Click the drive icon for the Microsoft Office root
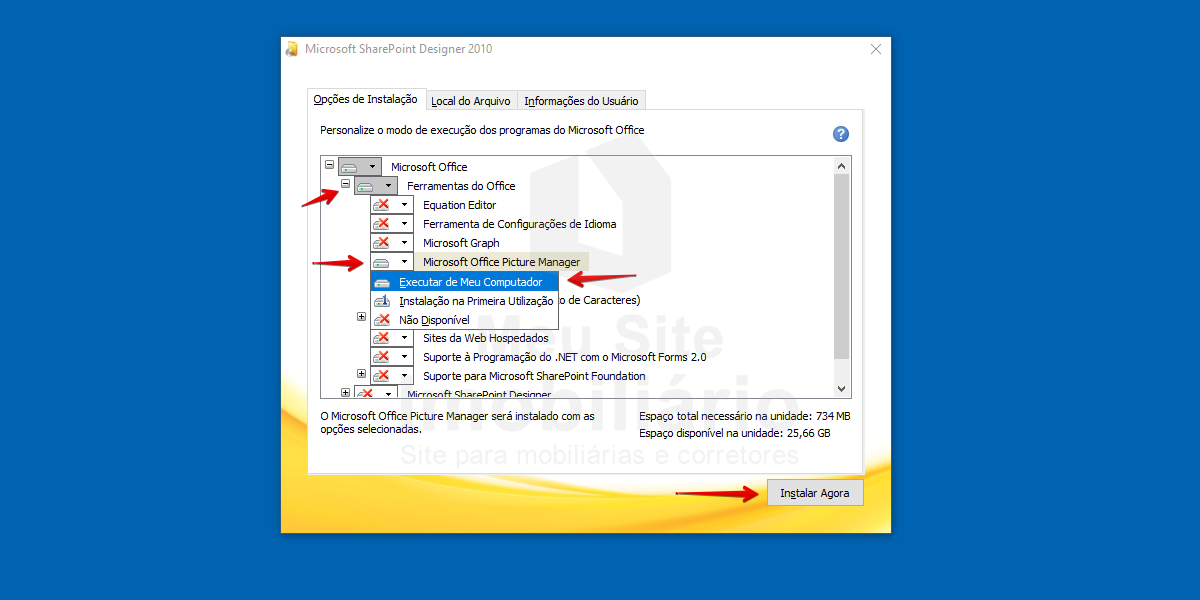1200x600 pixels. click(349, 167)
